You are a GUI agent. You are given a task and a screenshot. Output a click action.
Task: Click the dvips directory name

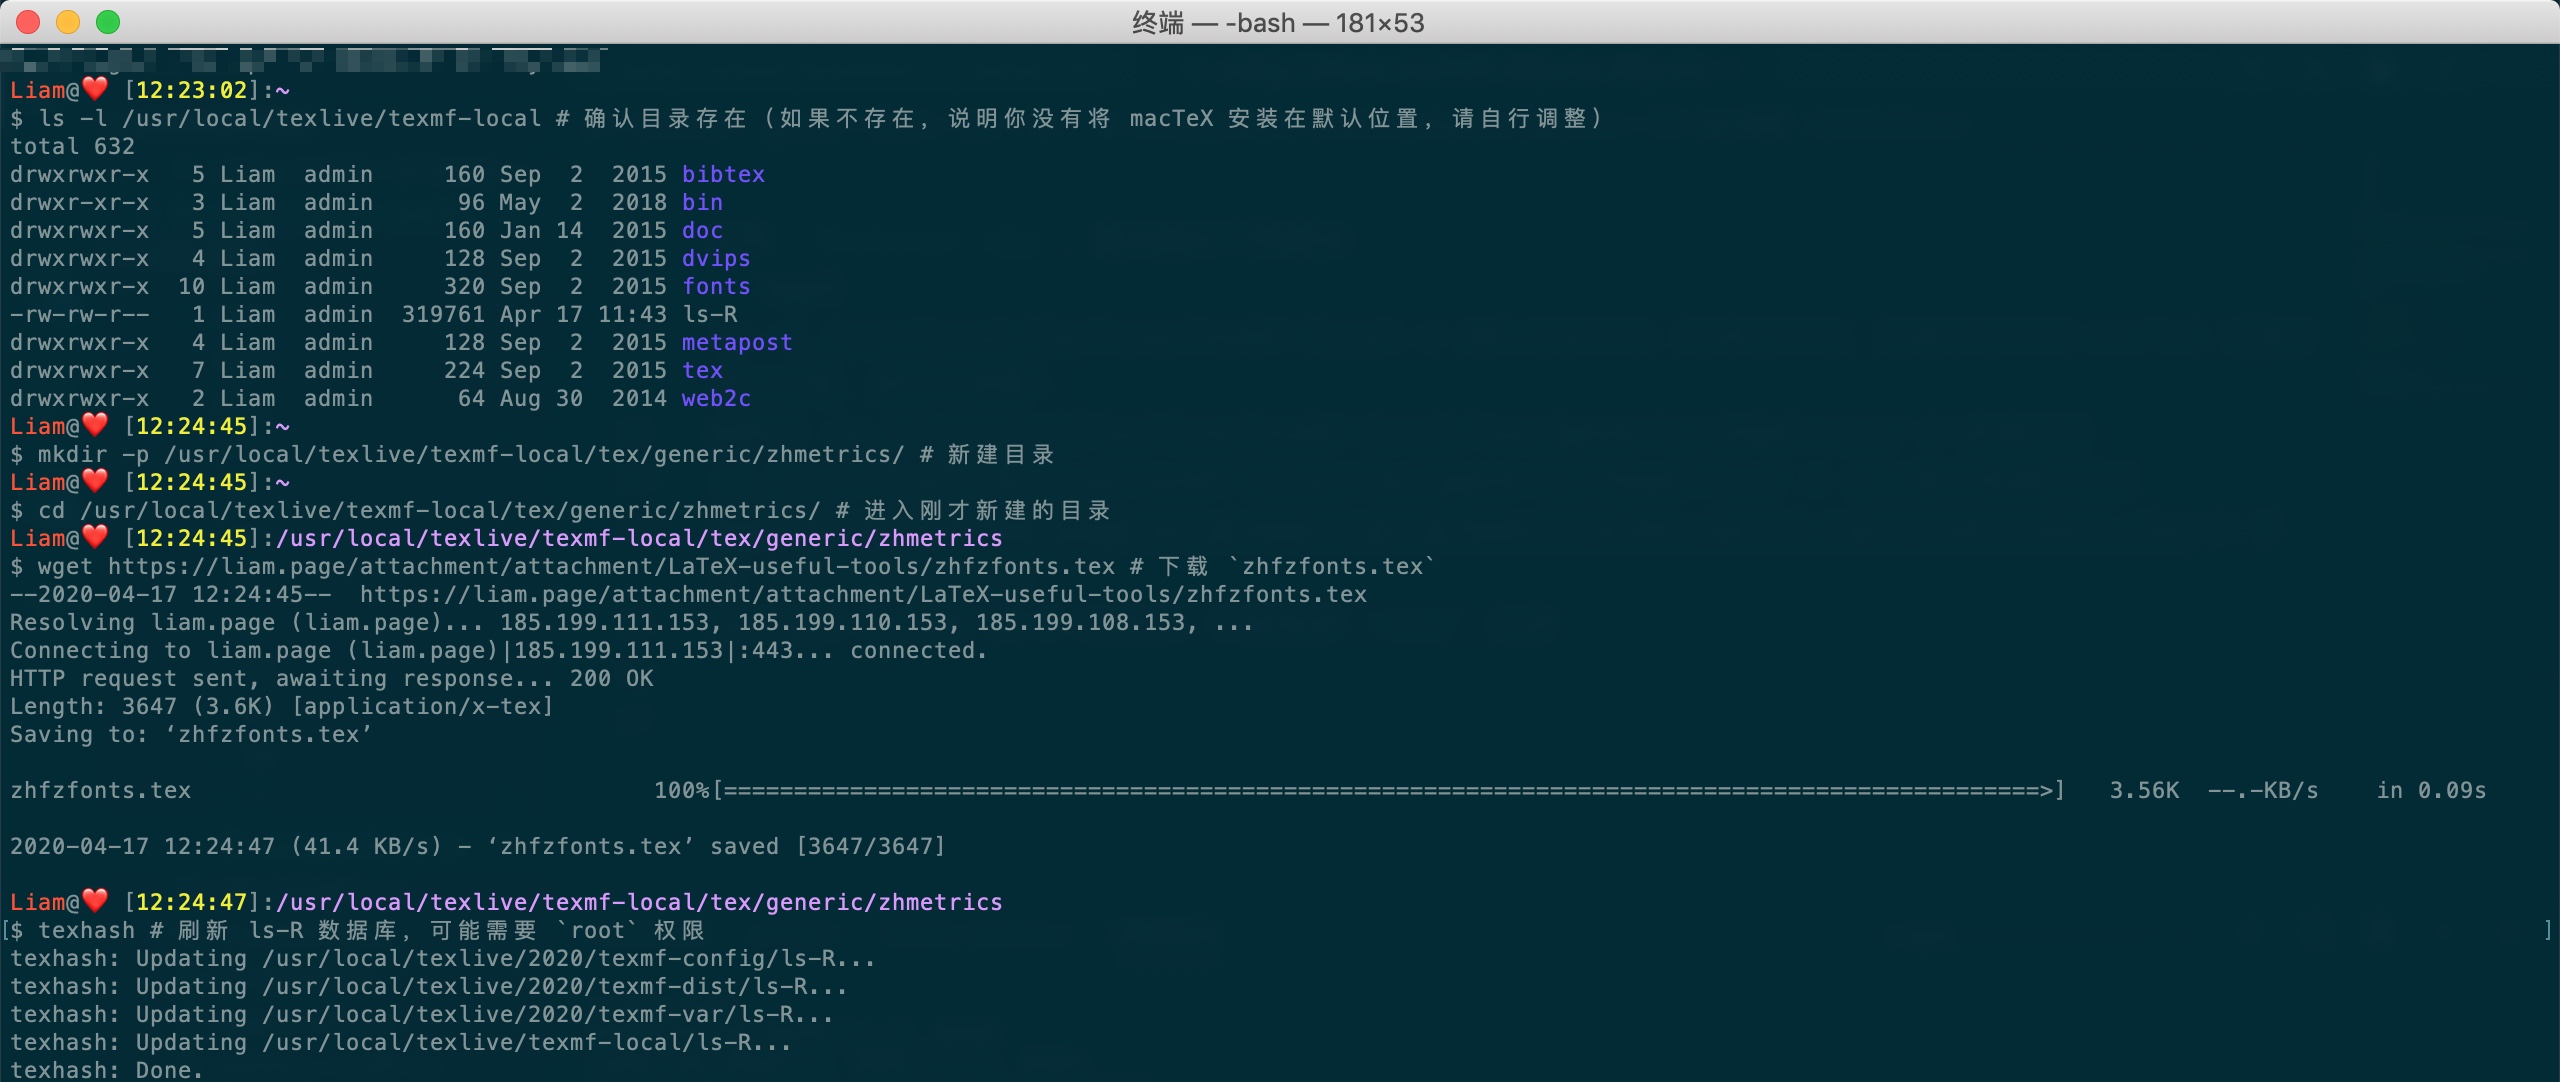click(x=716, y=258)
